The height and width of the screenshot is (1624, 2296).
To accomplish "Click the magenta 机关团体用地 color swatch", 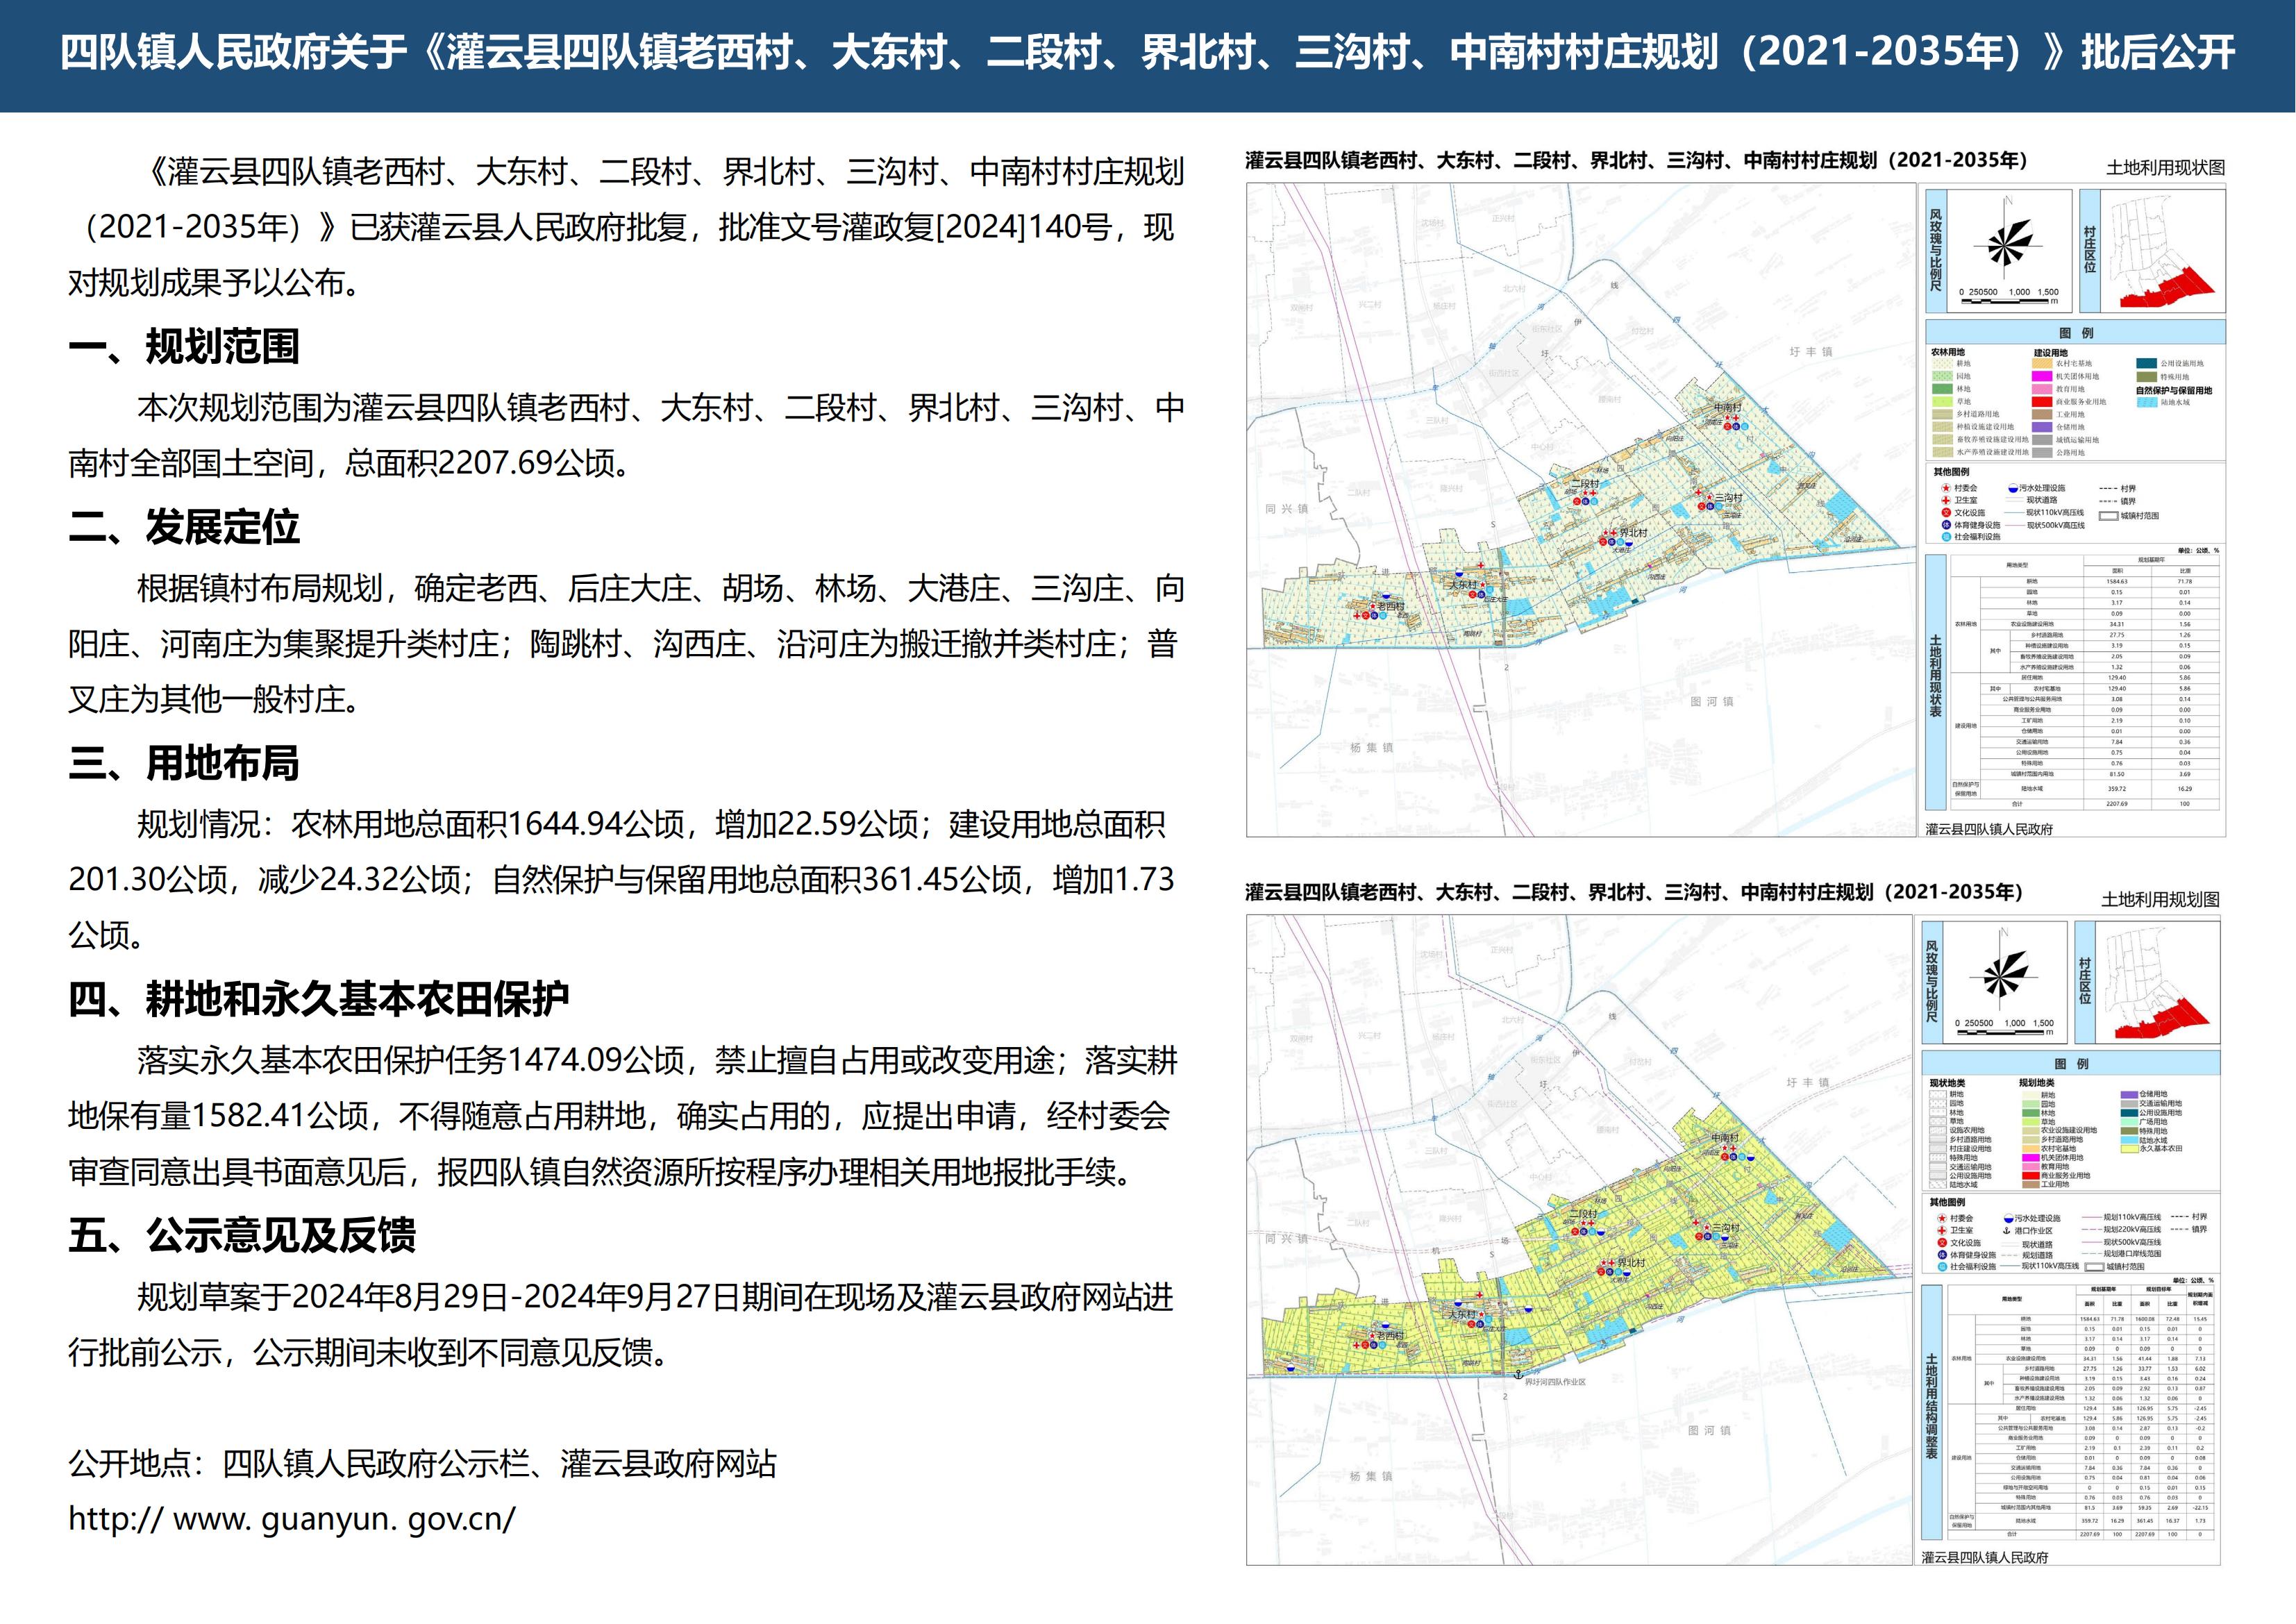I will click(2042, 376).
